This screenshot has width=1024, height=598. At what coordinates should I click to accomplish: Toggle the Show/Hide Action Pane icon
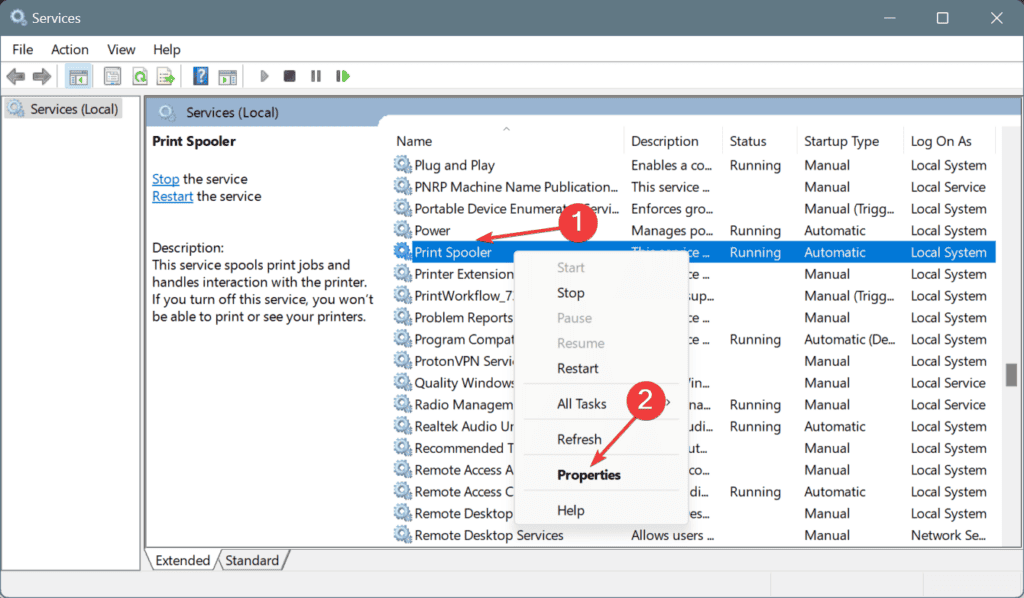tap(227, 76)
